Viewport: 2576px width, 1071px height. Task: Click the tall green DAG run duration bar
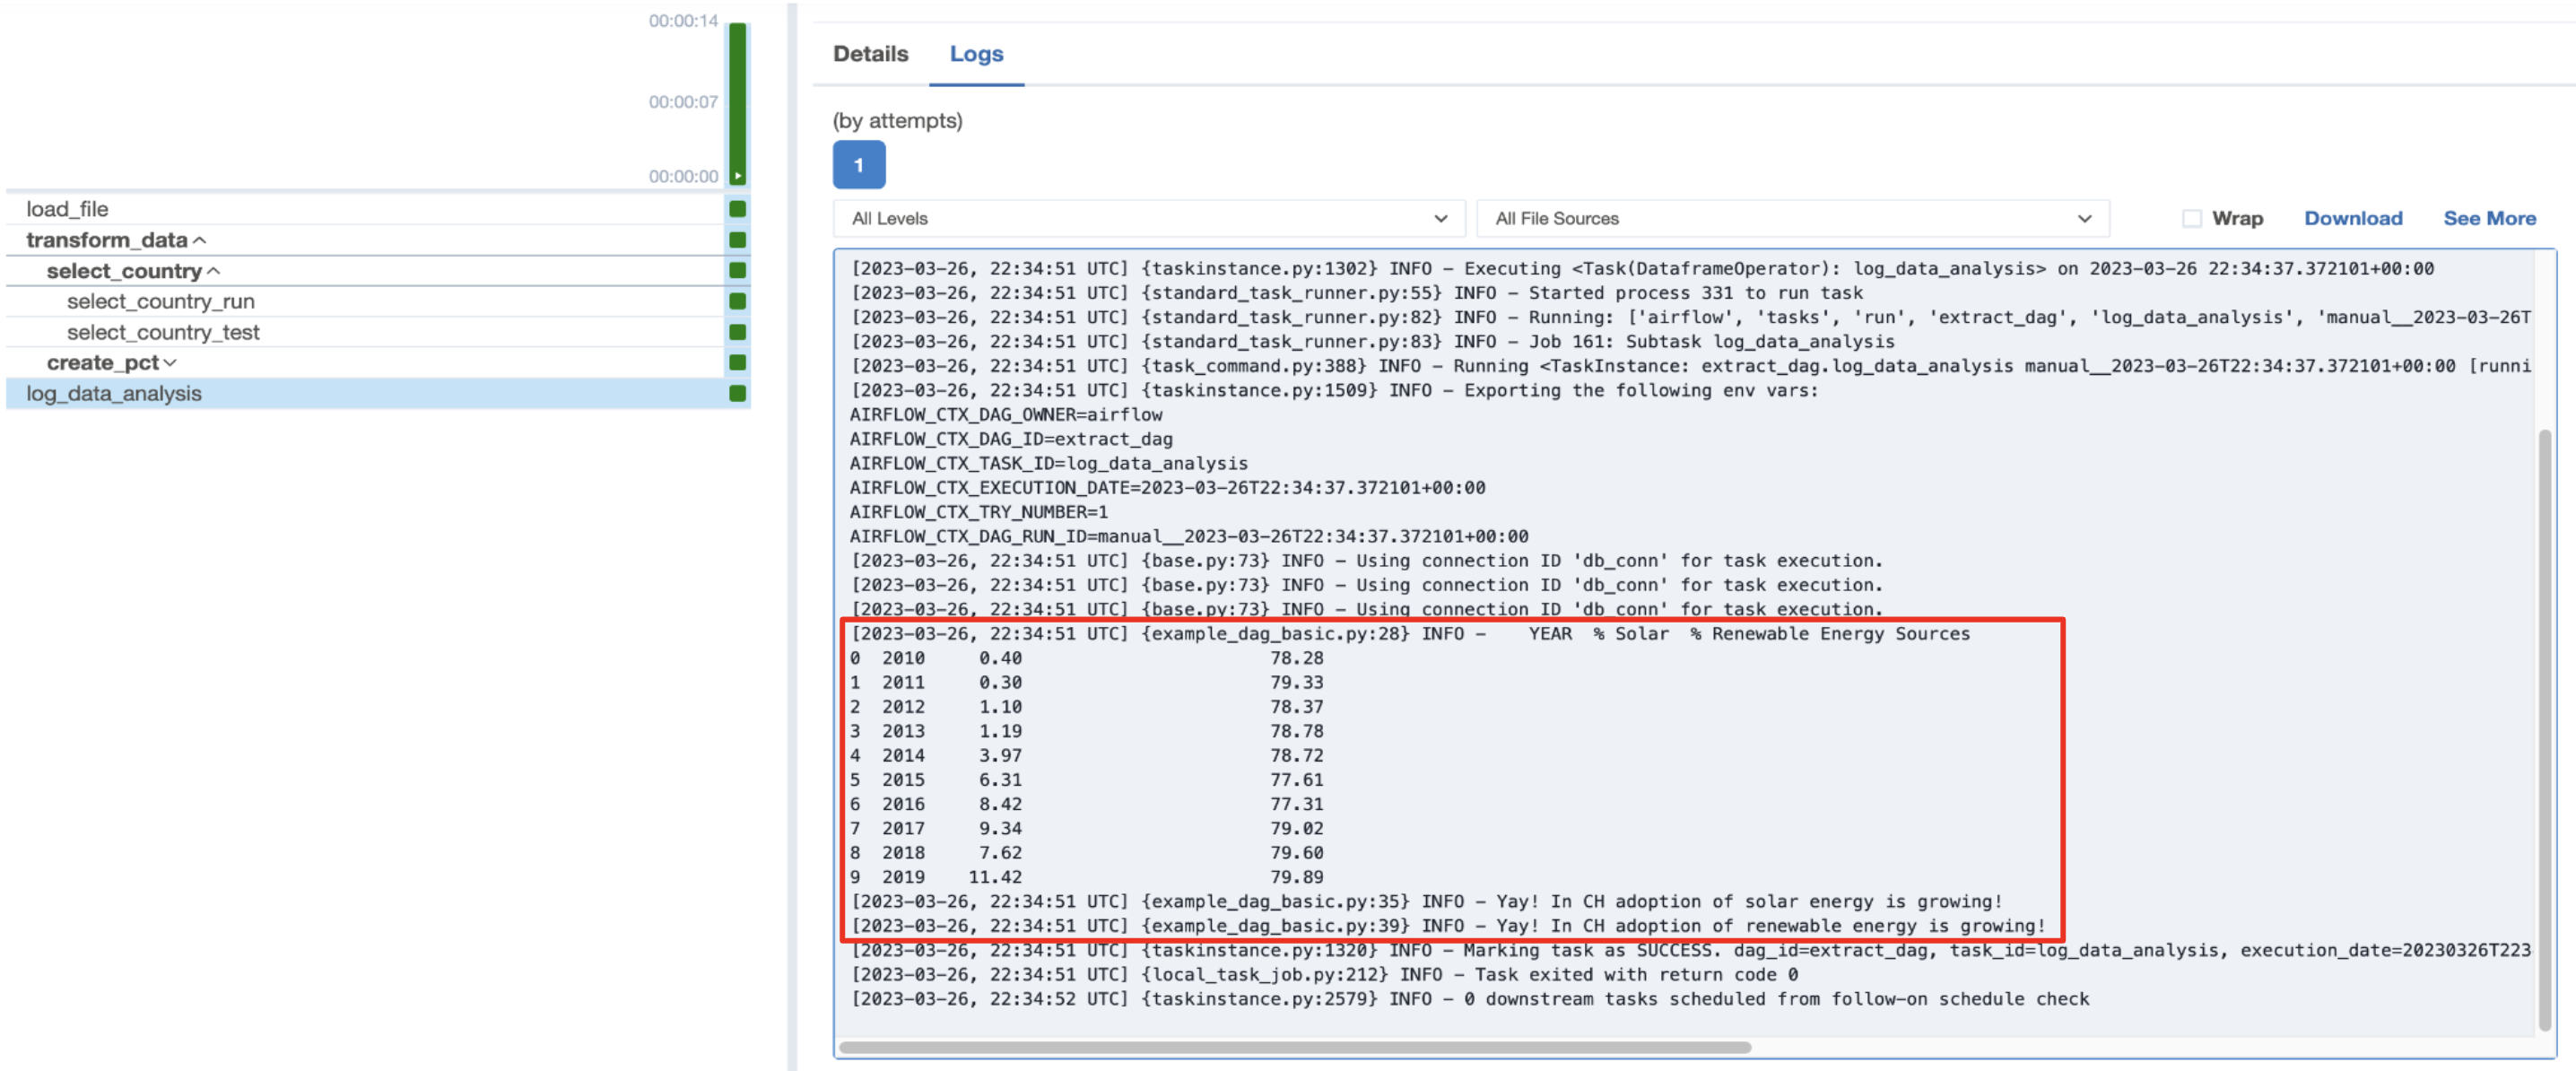tap(737, 95)
